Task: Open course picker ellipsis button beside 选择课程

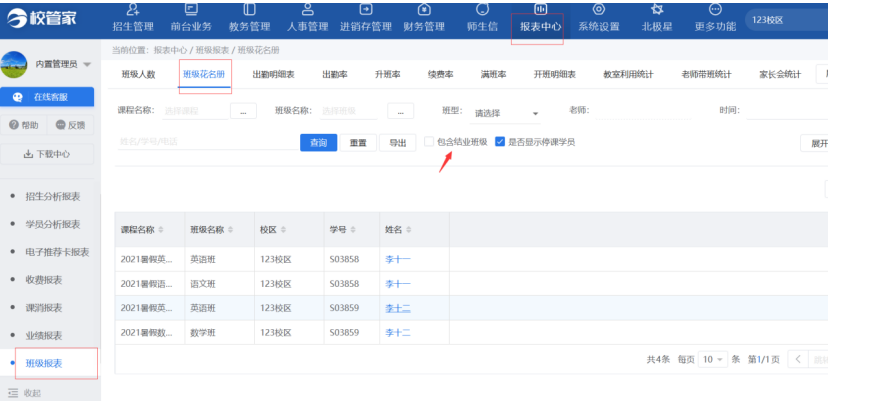Action: [244, 111]
